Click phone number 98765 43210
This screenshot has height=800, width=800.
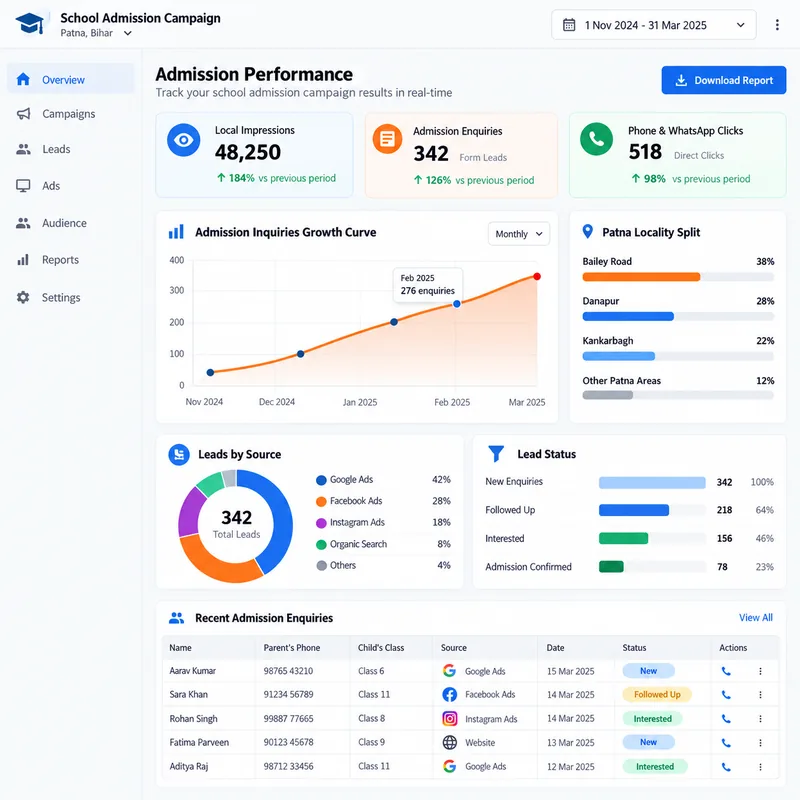pyautogui.click(x=288, y=671)
